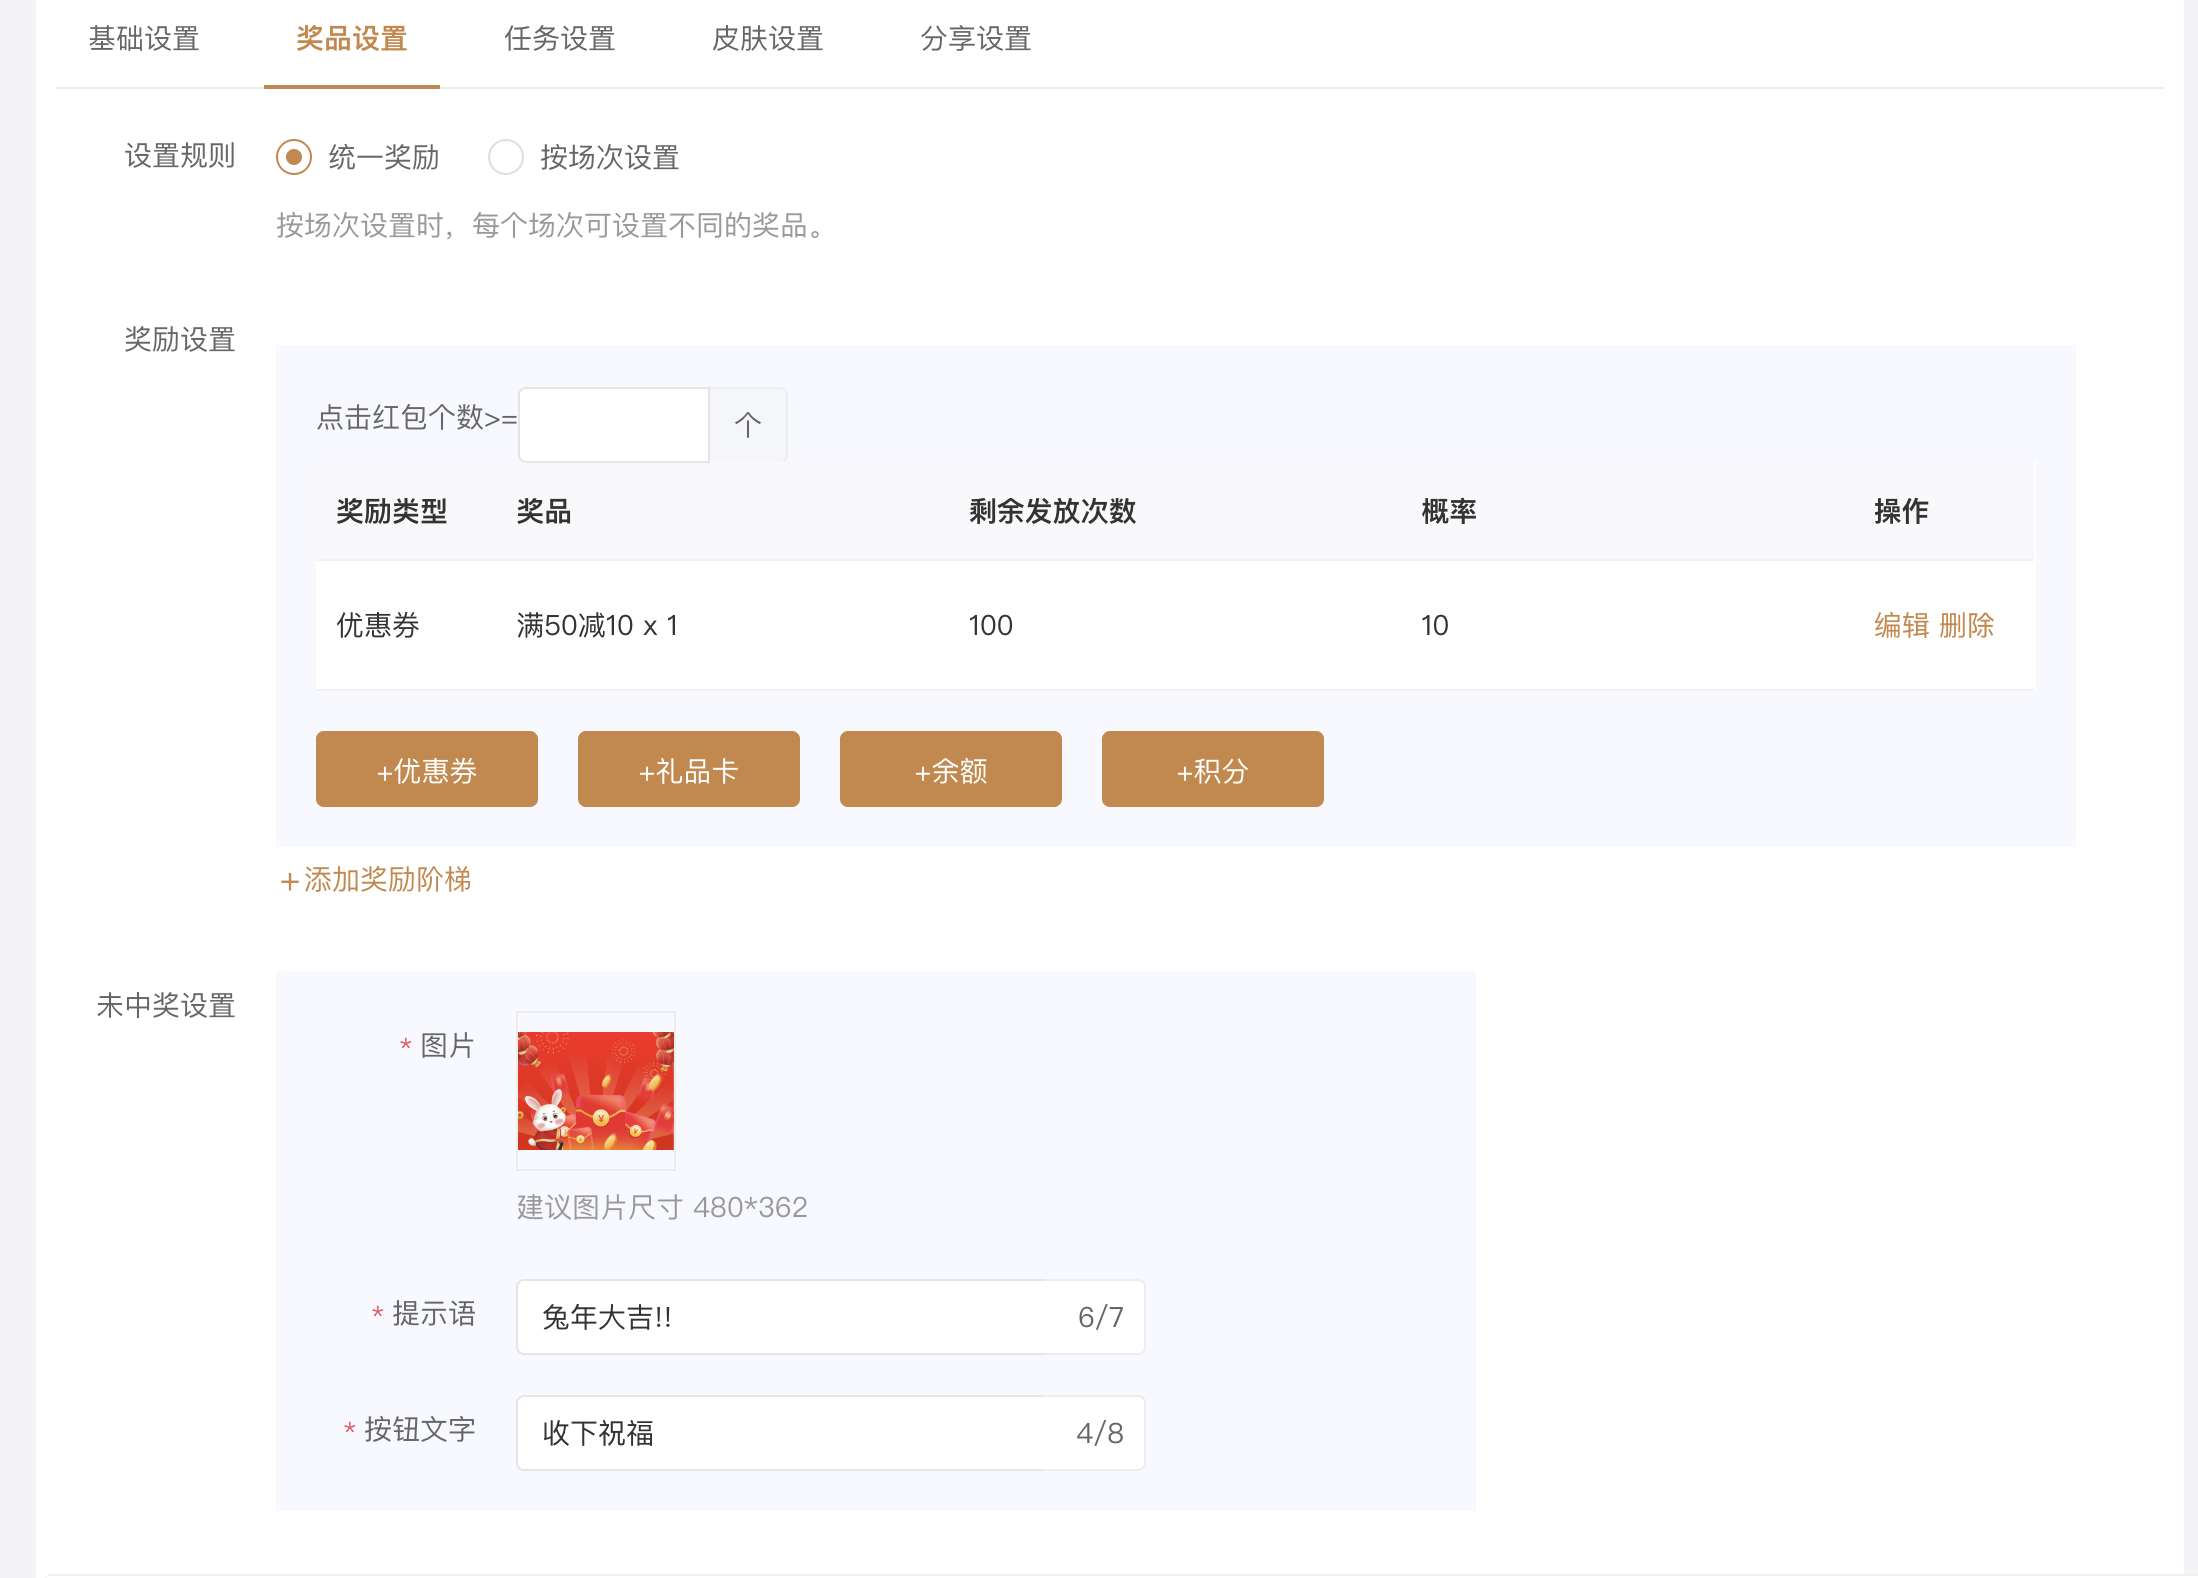Click the 建议图片尺寸 480*362 hint text
2198x1578 pixels.
click(x=662, y=1207)
